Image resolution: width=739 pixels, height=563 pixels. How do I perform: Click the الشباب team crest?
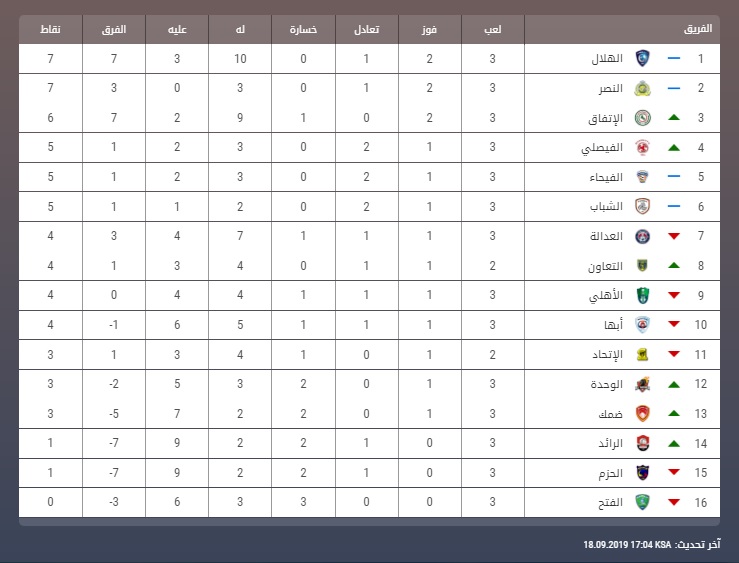(642, 206)
